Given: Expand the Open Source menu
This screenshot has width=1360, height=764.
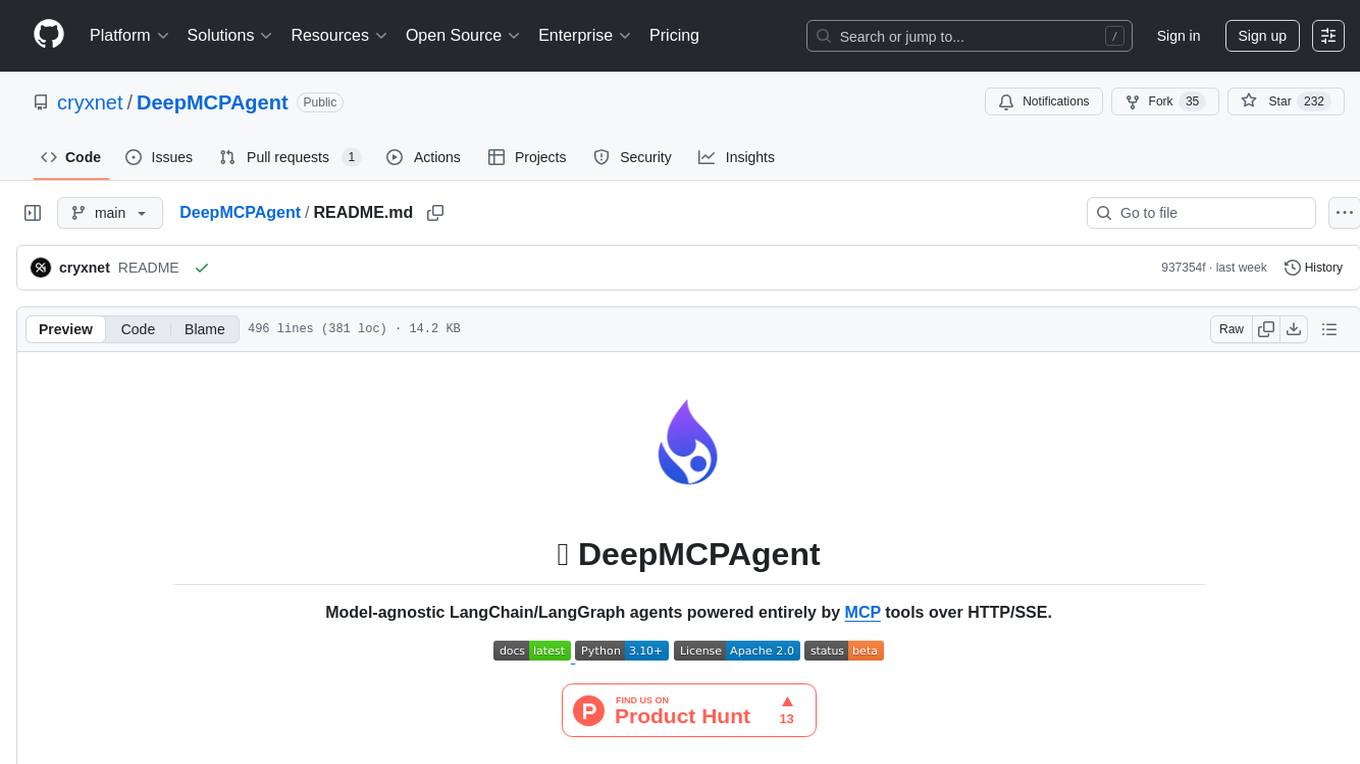Looking at the screenshot, I should click(463, 35).
